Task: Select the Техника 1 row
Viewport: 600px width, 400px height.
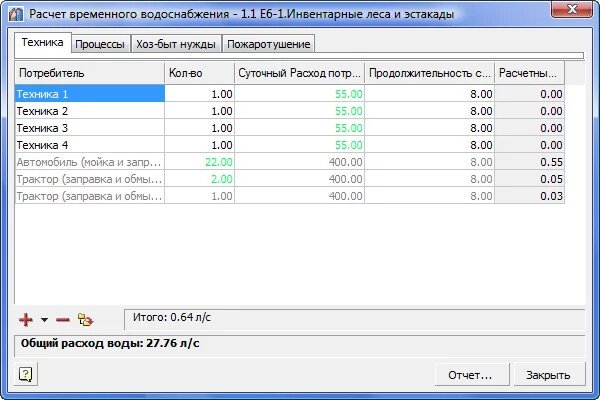Action: click(289, 94)
